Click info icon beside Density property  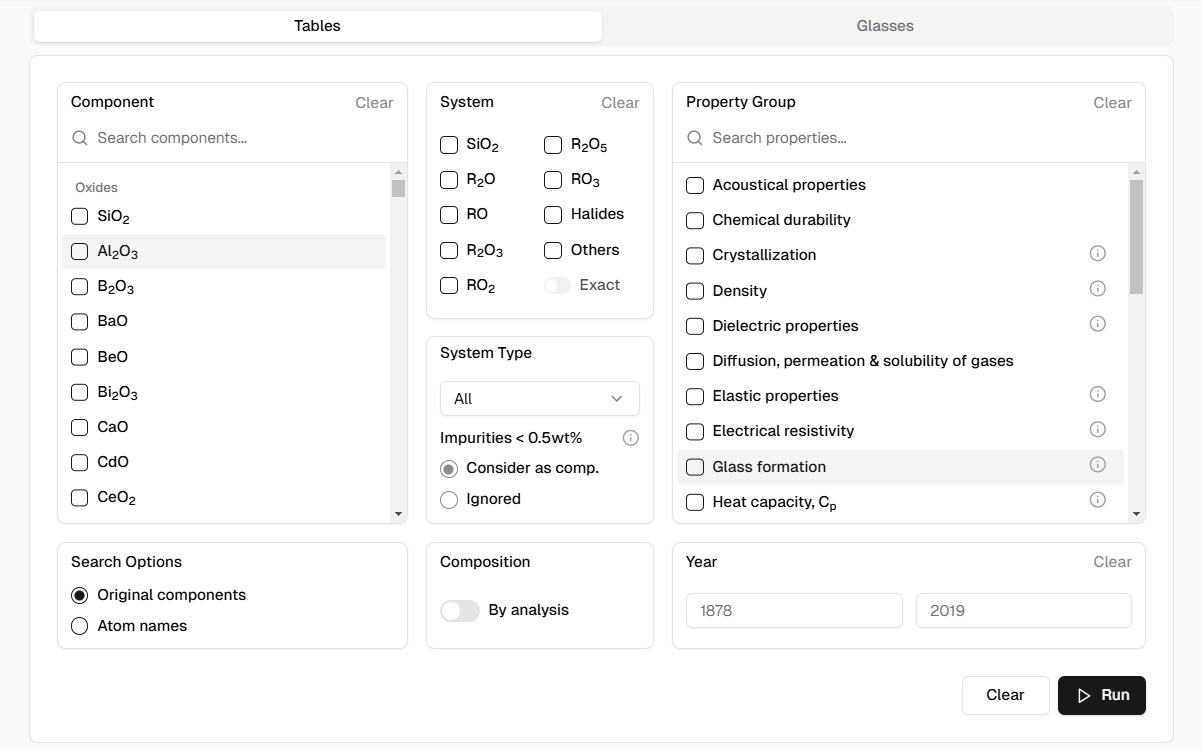tap(1097, 289)
